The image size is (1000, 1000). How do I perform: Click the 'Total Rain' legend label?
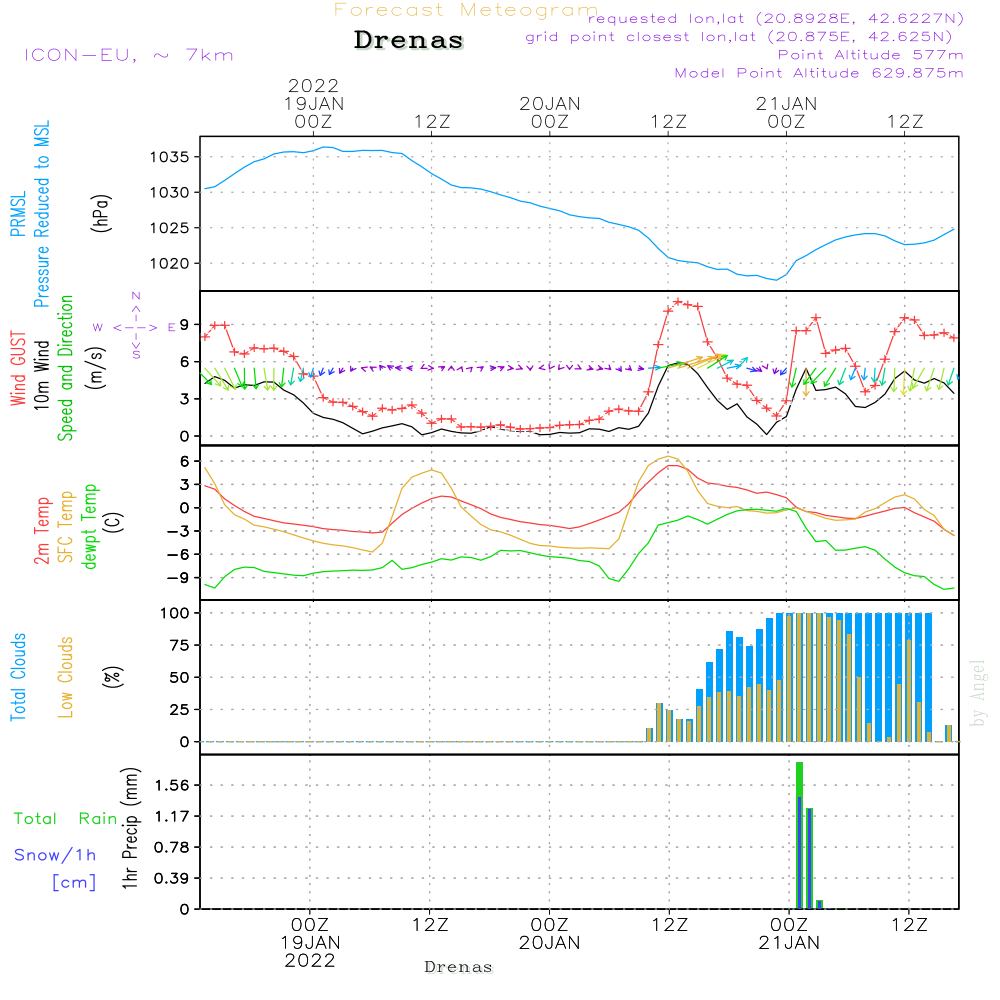tap(65, 818)
